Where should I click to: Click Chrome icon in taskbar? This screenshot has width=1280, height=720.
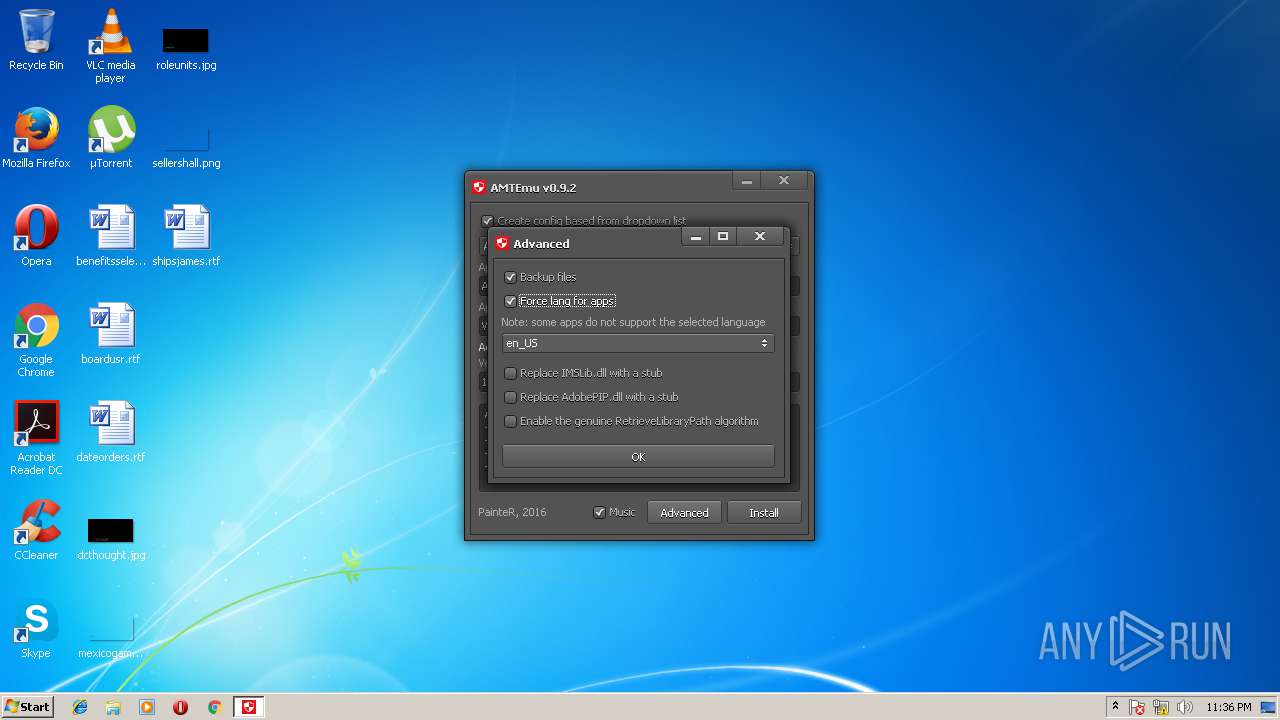(214, 707)
